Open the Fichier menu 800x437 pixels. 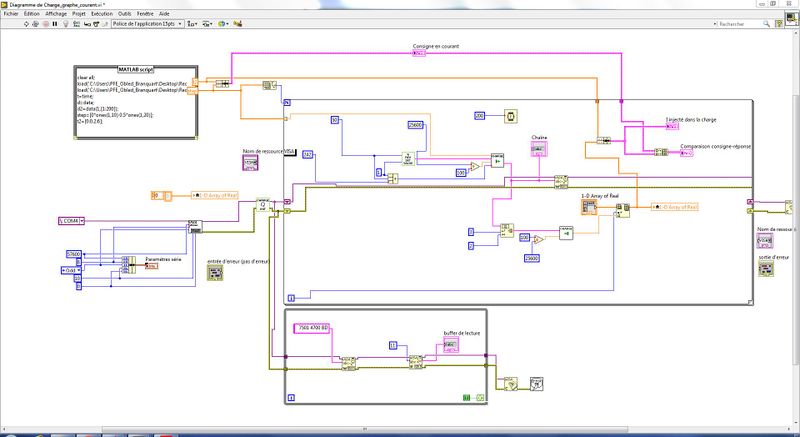point(11,13)
